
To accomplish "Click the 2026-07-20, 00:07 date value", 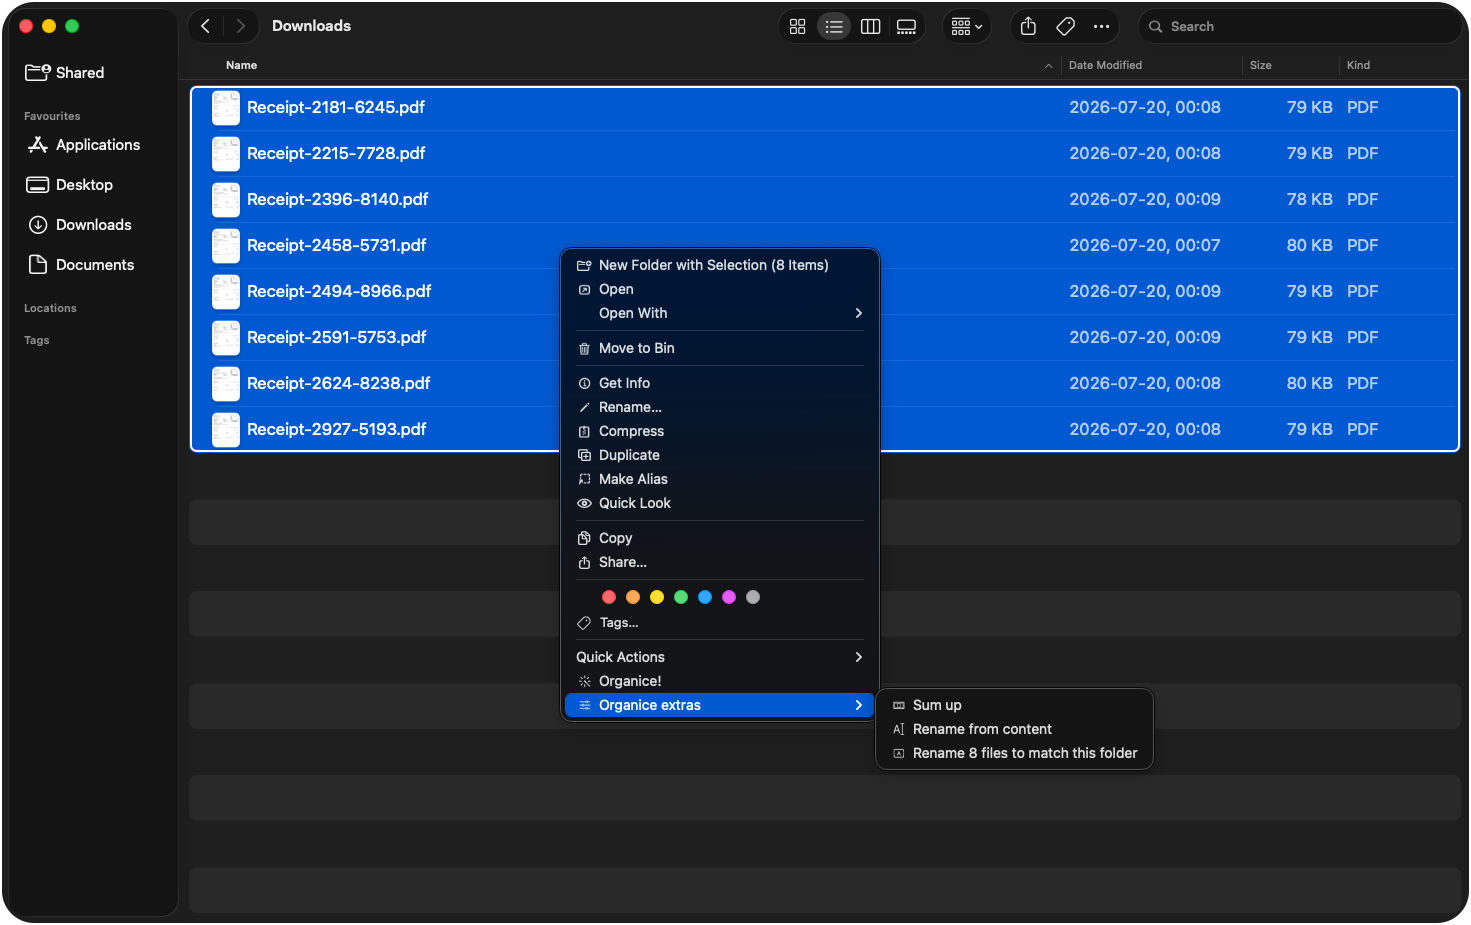I will [1145, 245].
